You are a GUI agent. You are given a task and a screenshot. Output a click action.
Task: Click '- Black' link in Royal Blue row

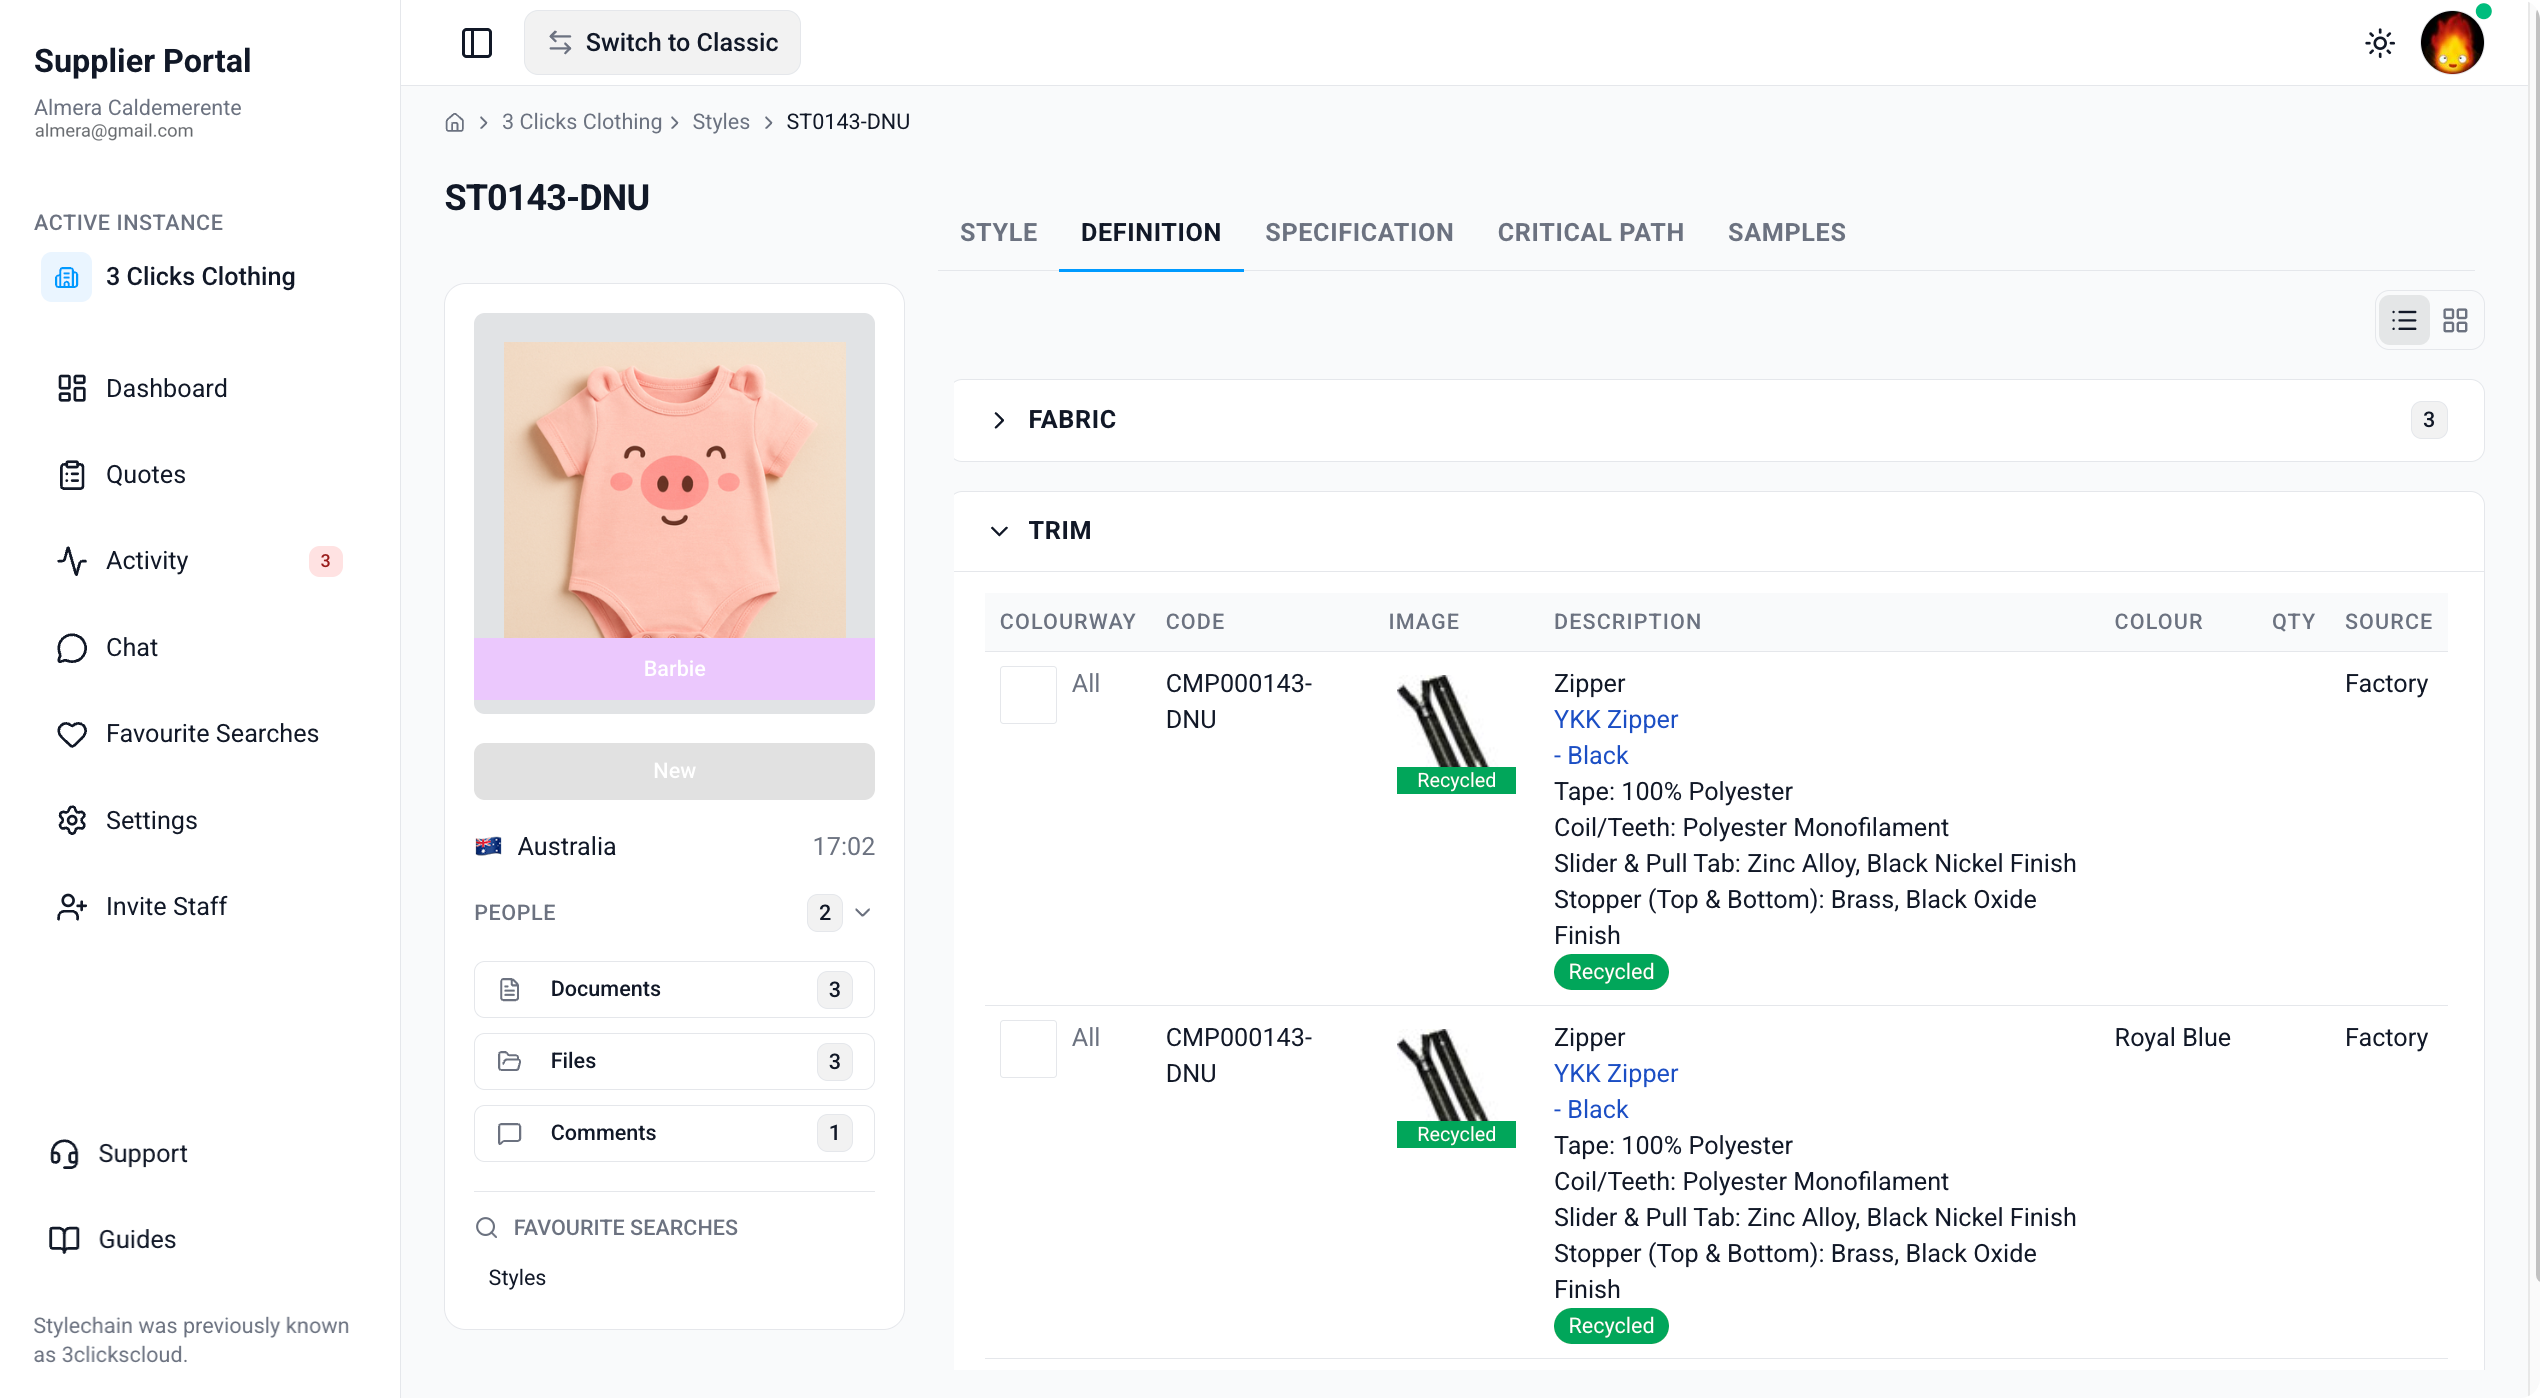coord(1591,1110)
